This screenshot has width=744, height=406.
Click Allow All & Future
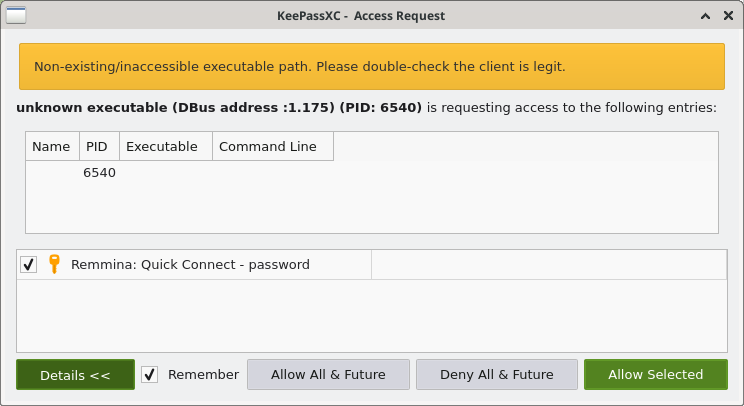pyautogui.click(x=328, y=375)
